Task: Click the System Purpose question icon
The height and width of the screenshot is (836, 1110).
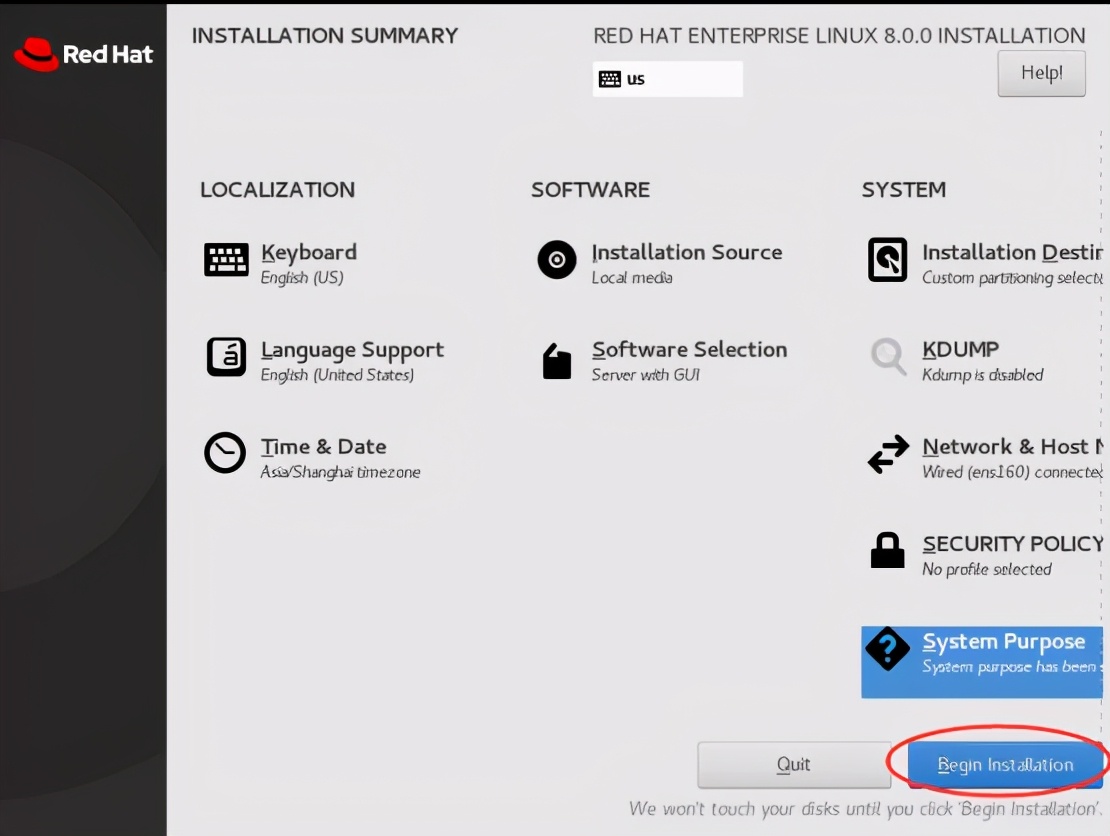Action: coord(888,648)
